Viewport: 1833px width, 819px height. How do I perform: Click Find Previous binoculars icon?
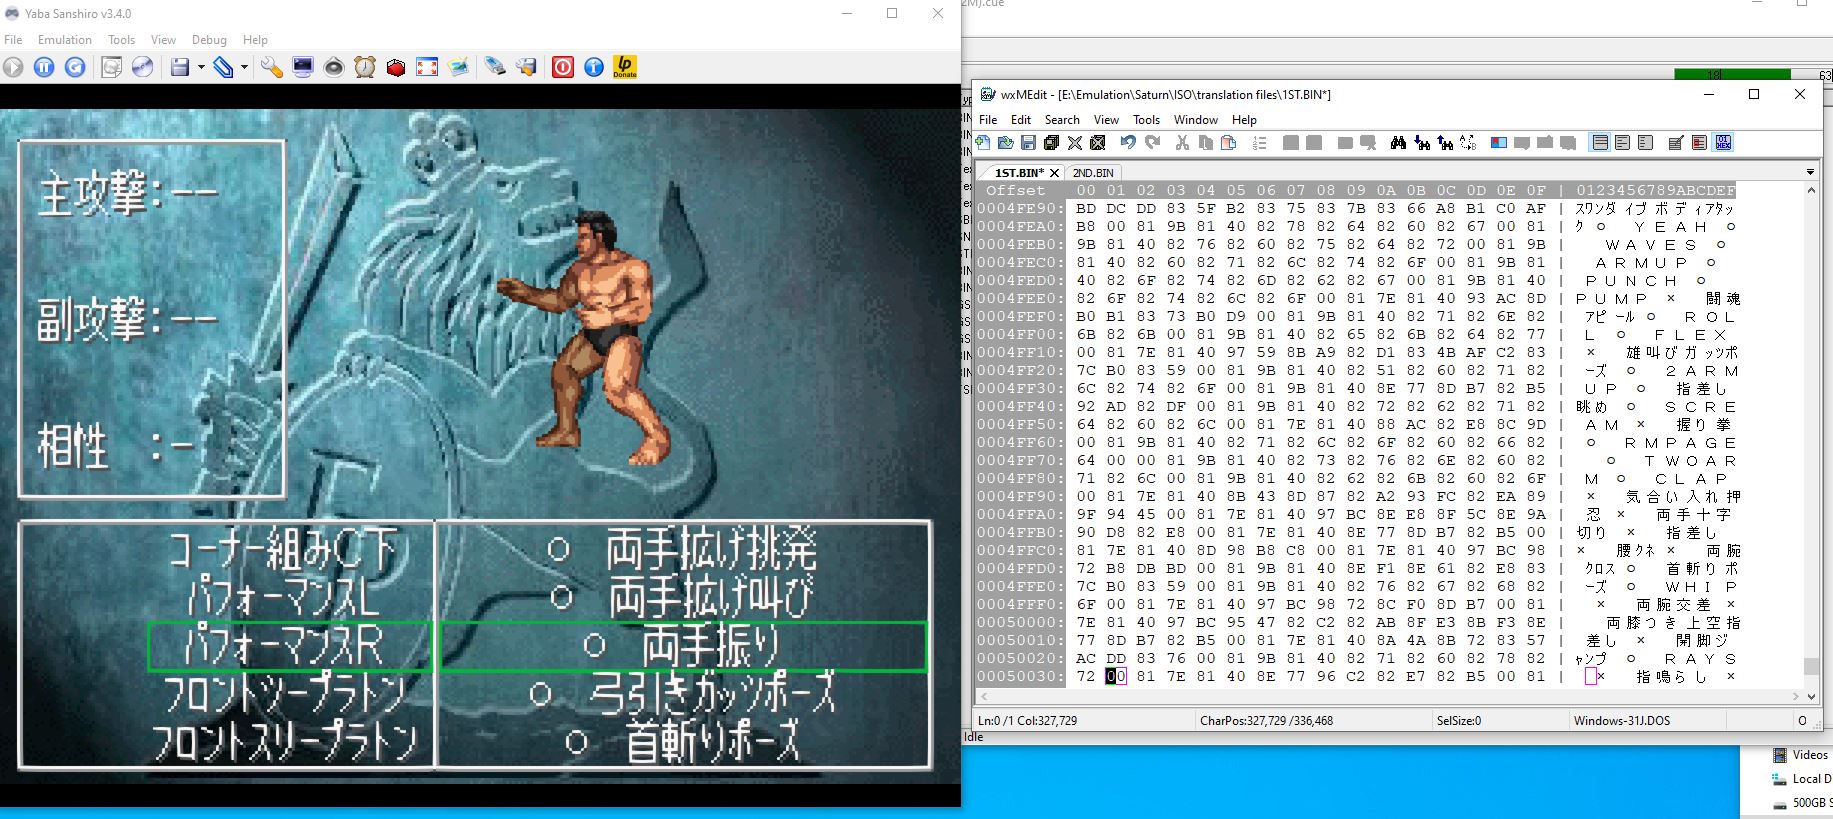click(1444, 143)
